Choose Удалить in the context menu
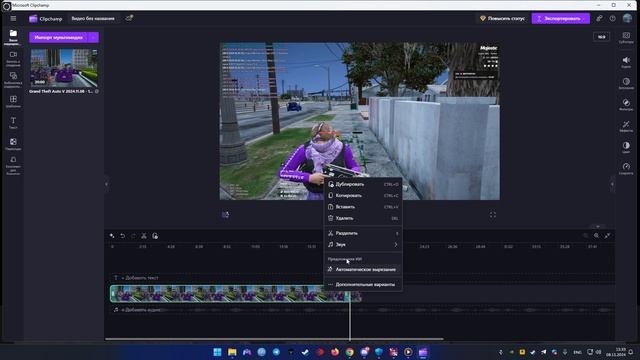This screenshot has width=640, height=360. pos(363,218)
